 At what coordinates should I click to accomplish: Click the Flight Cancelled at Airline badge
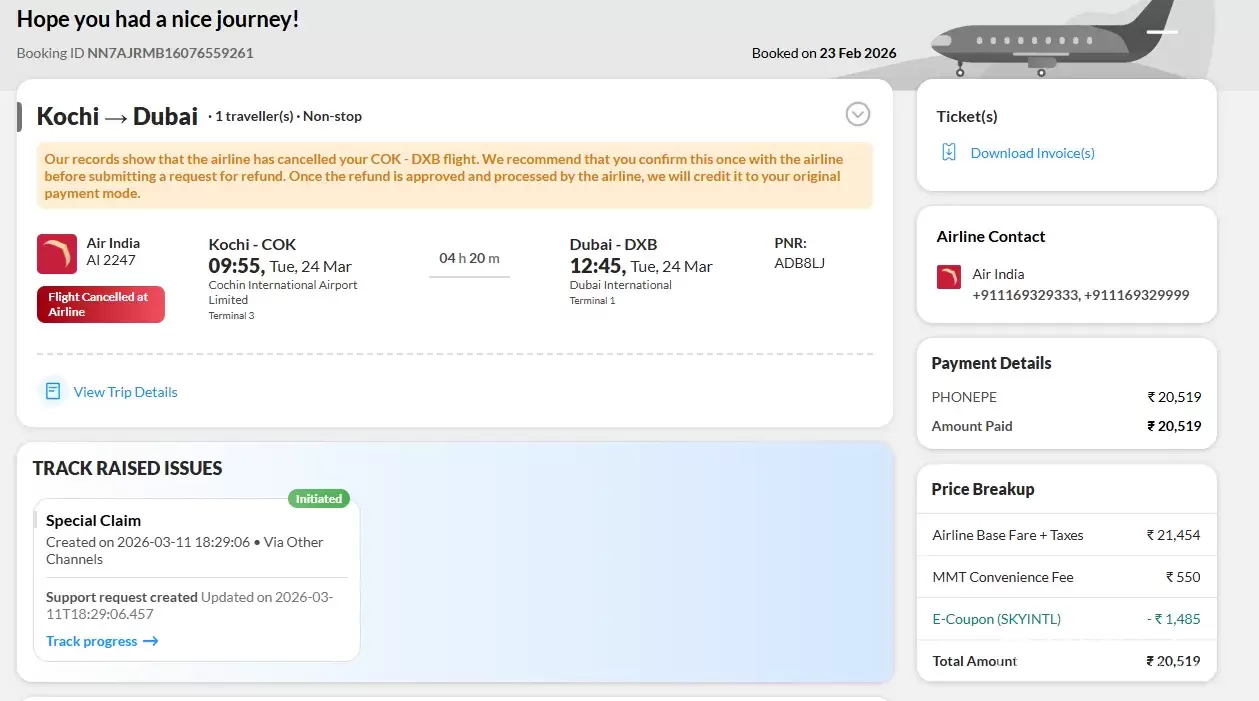[100, 304]
